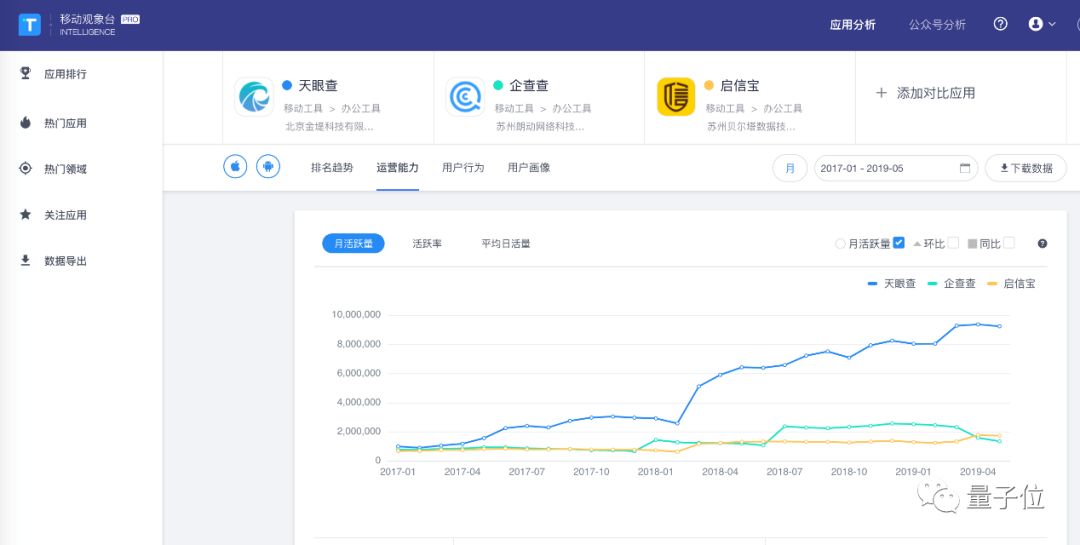Click the final 天眼查 data point on blue line

[x=999, y=327]
